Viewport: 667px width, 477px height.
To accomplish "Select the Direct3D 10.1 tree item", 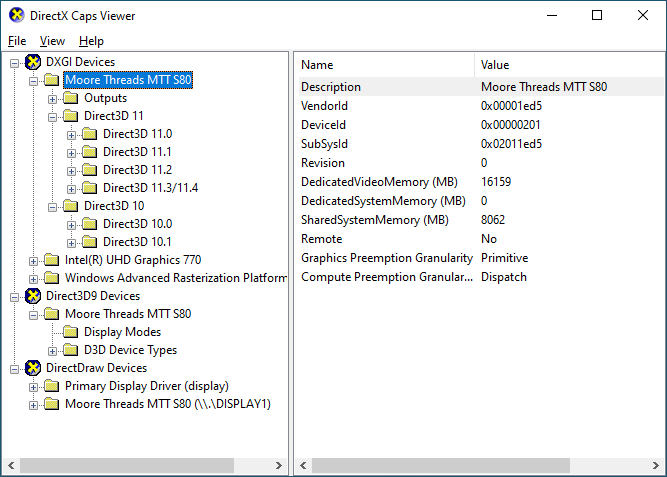I will [x=137, y=242].
